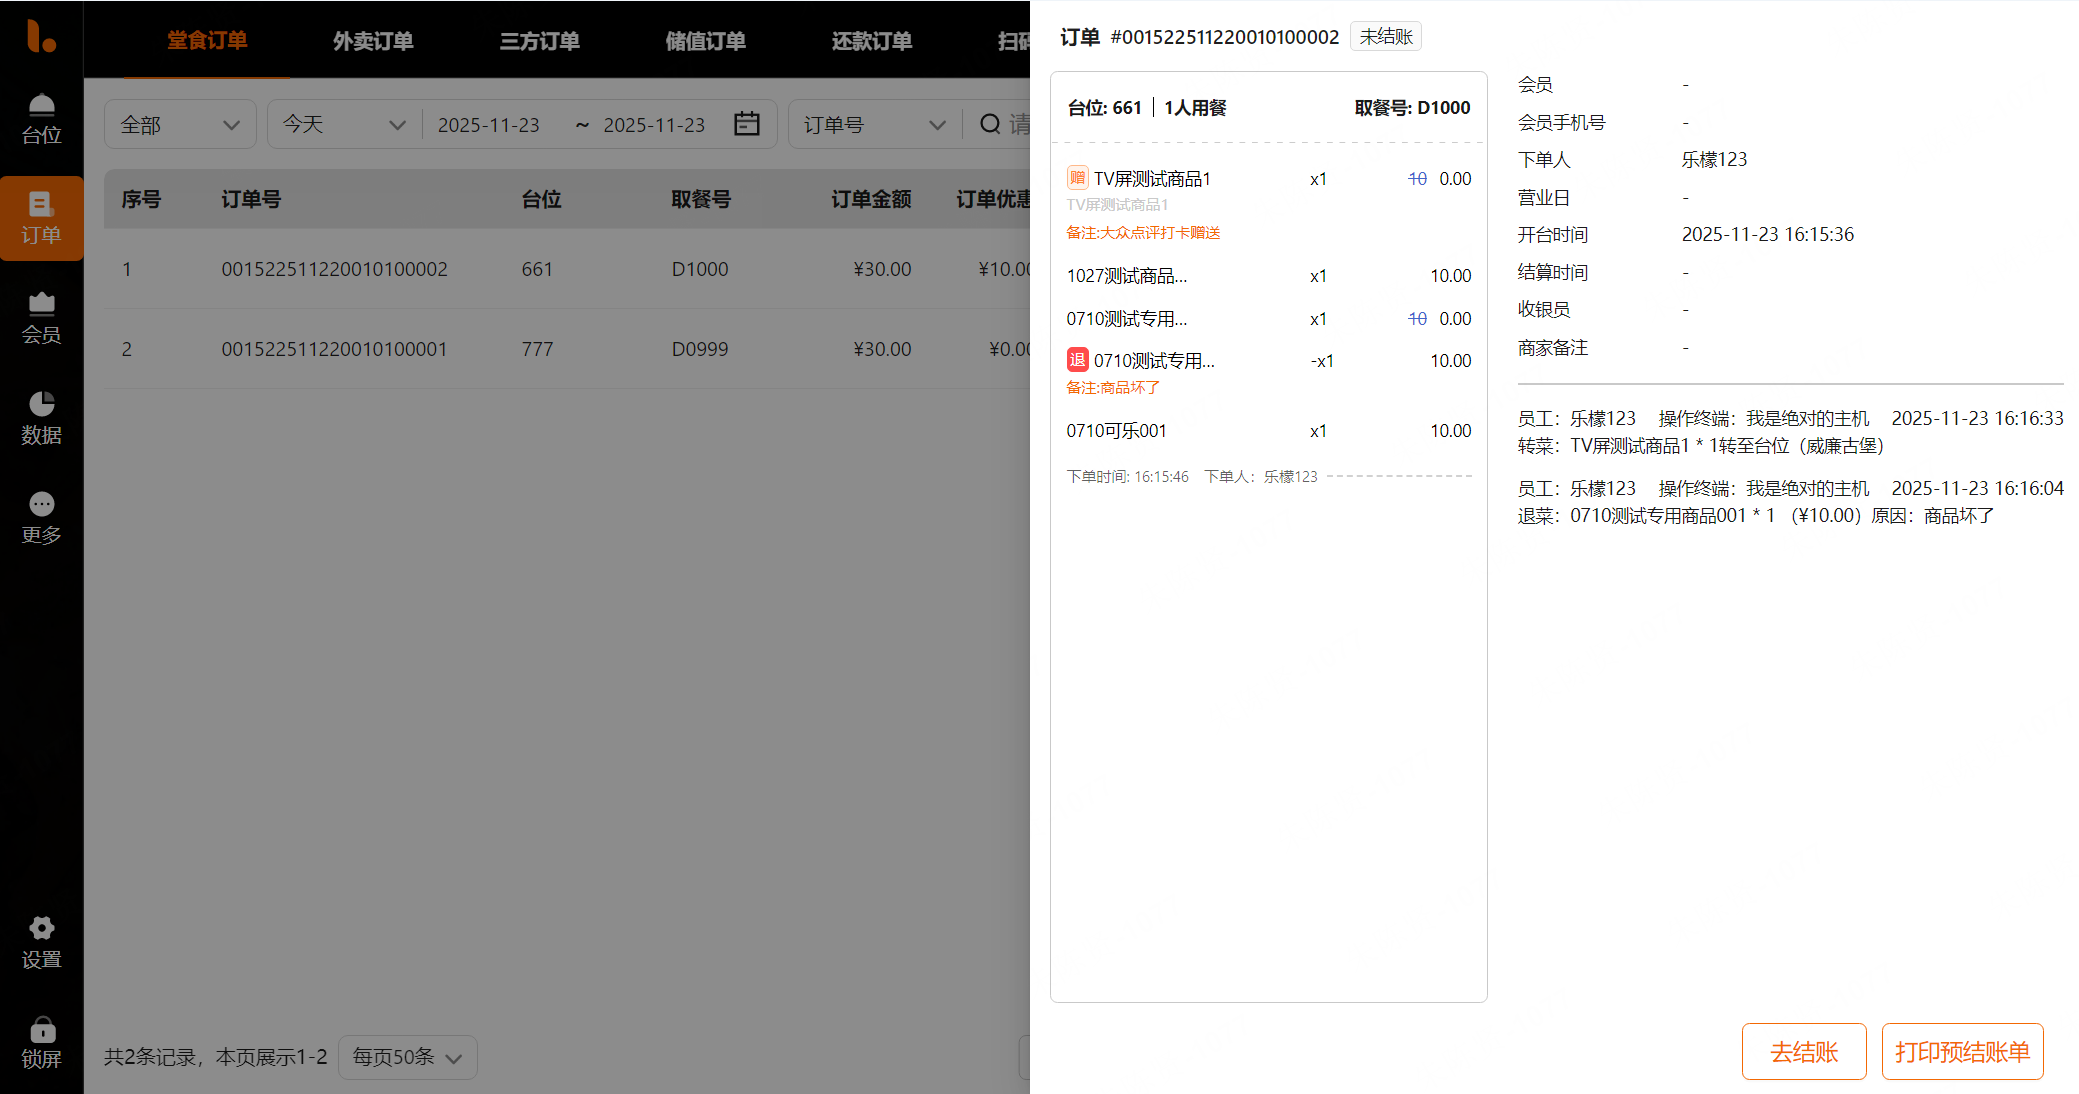Switch to the 储值订单 tab
The image size is (2079, 1094).
click(x=705, y=41)
